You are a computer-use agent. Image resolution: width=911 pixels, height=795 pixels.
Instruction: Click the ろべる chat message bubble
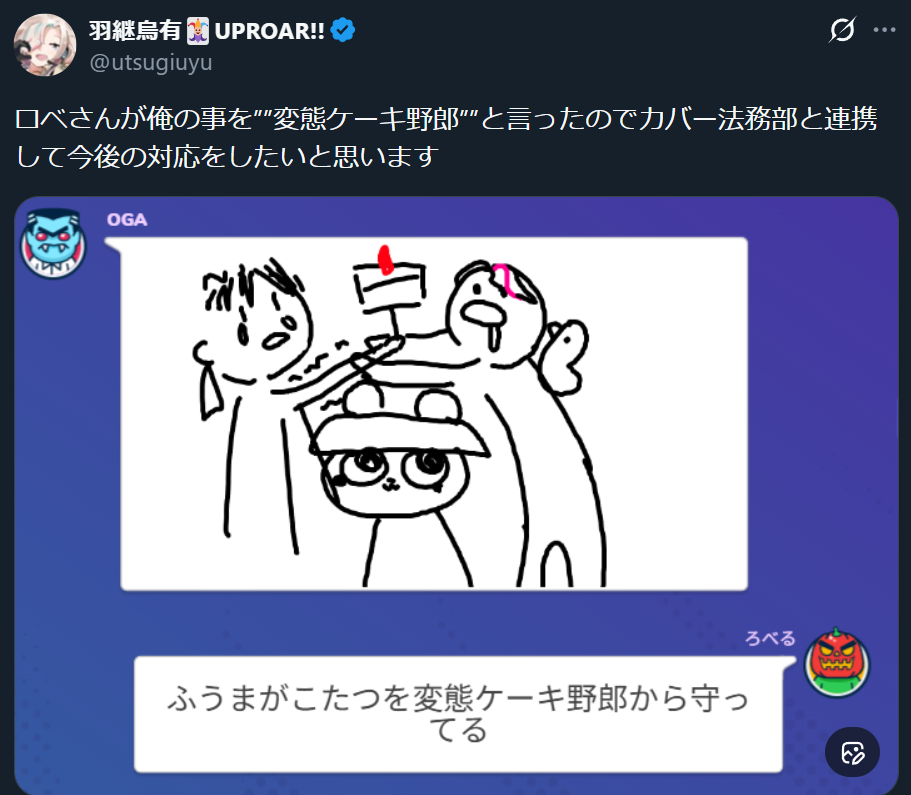point(458,714)
